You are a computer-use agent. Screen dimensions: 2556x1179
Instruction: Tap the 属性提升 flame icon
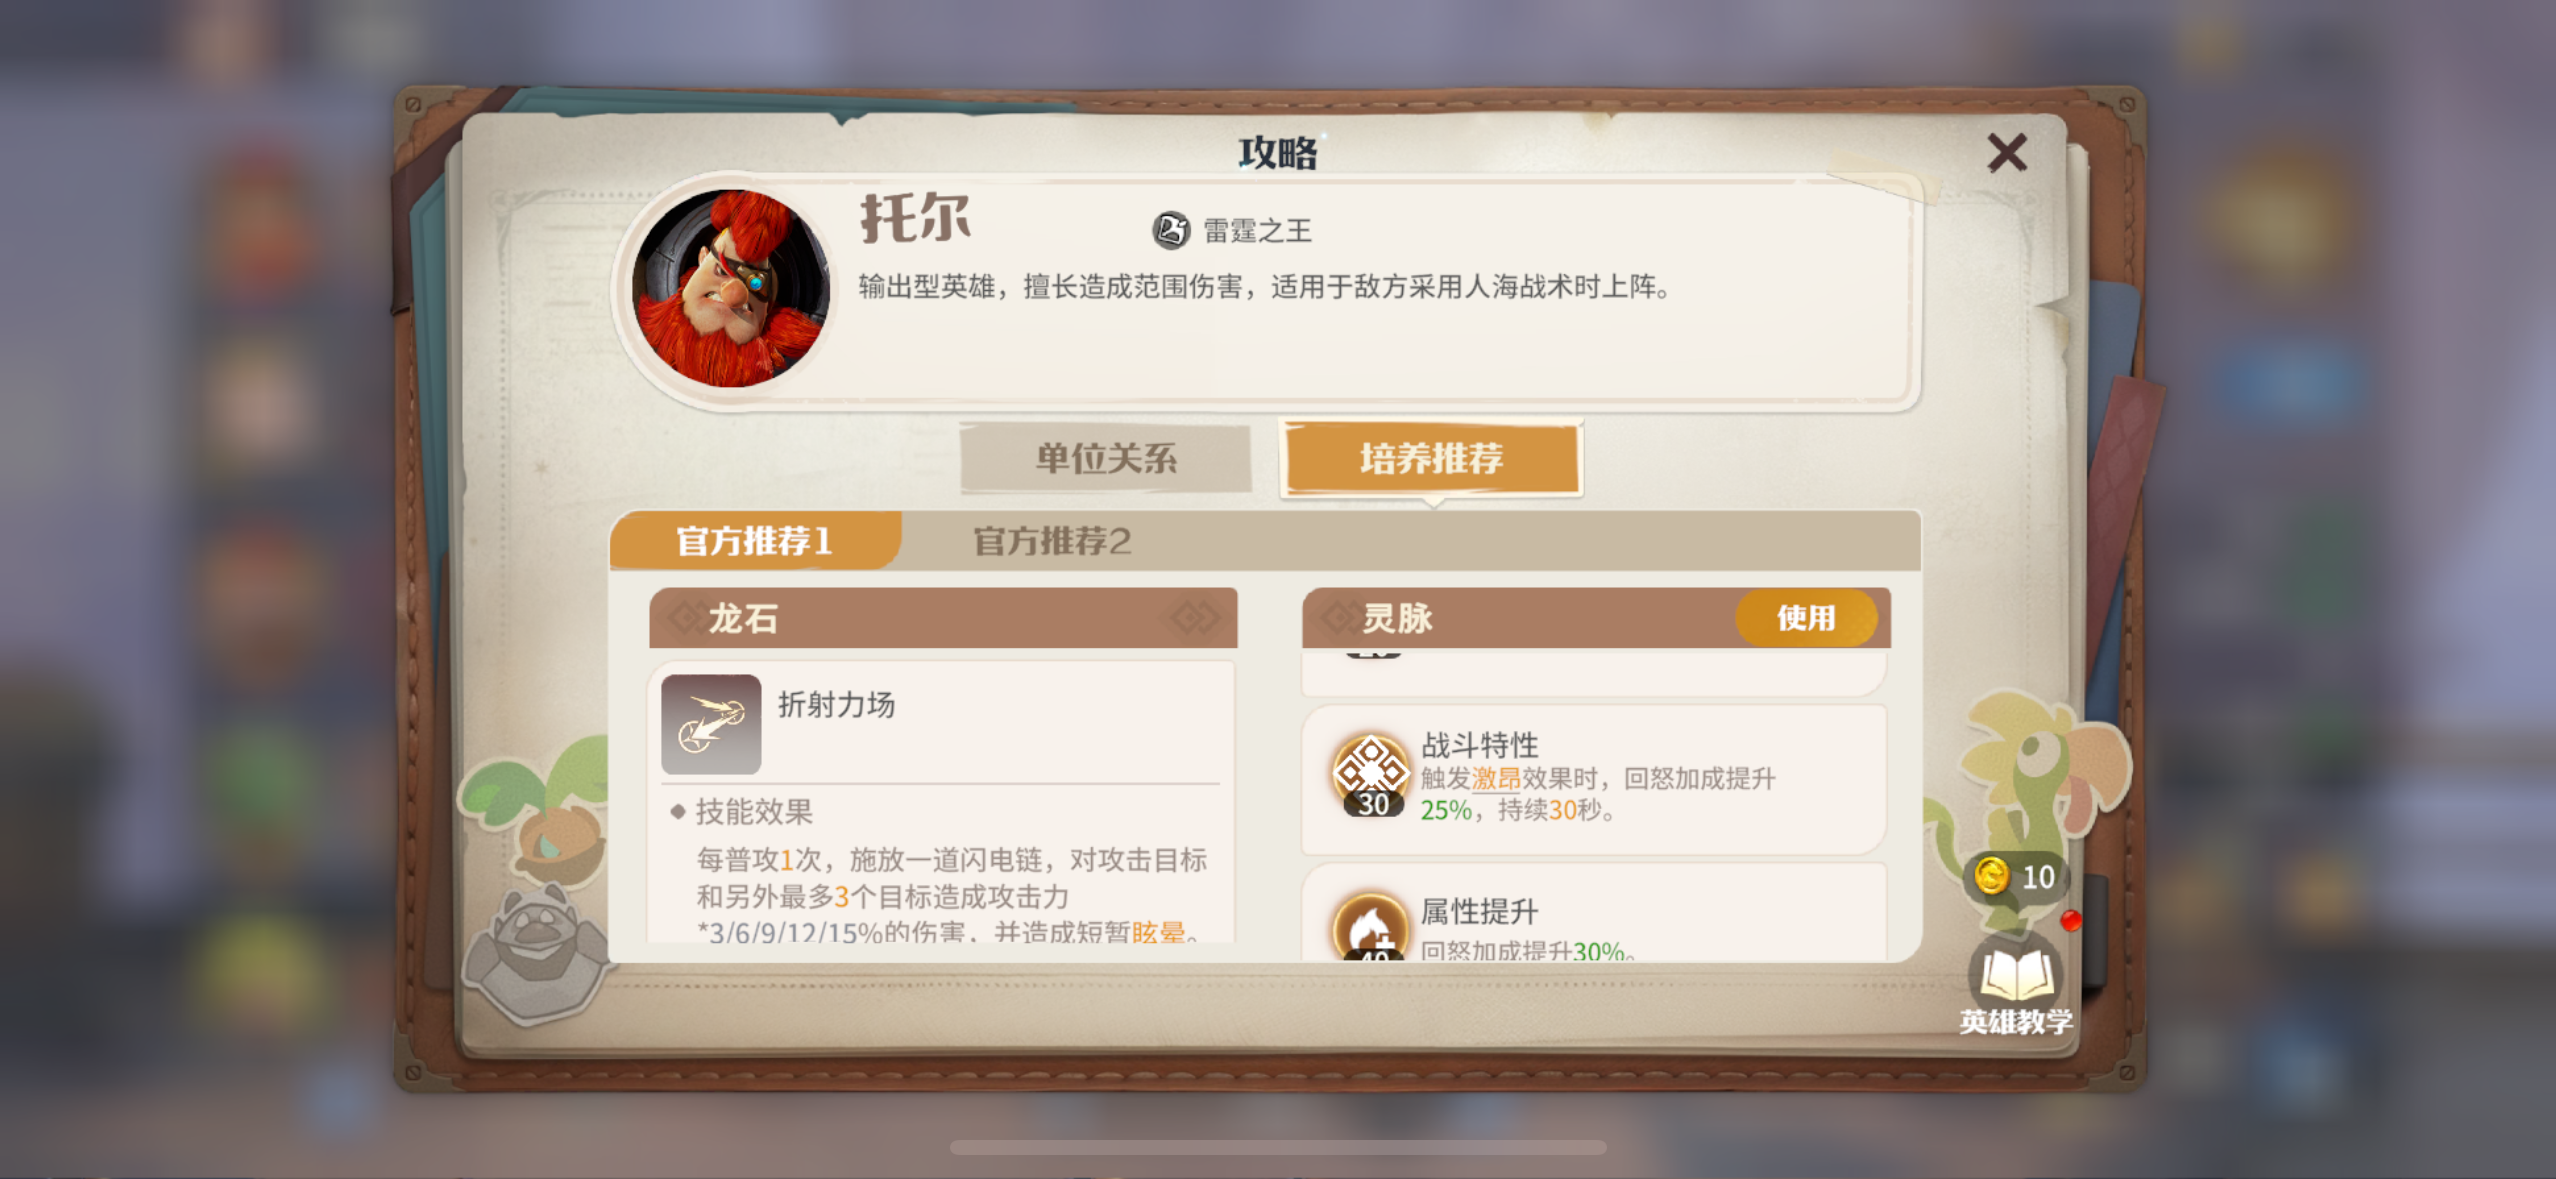coord(1371,926)
